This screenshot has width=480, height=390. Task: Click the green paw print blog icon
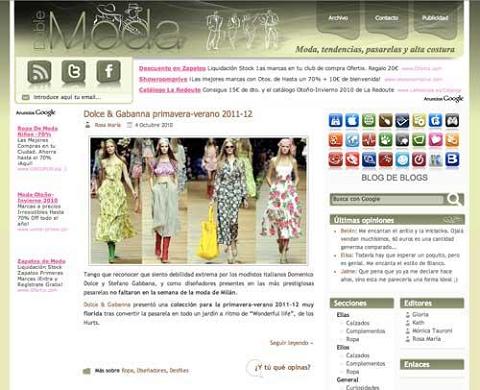coord(385,140)
